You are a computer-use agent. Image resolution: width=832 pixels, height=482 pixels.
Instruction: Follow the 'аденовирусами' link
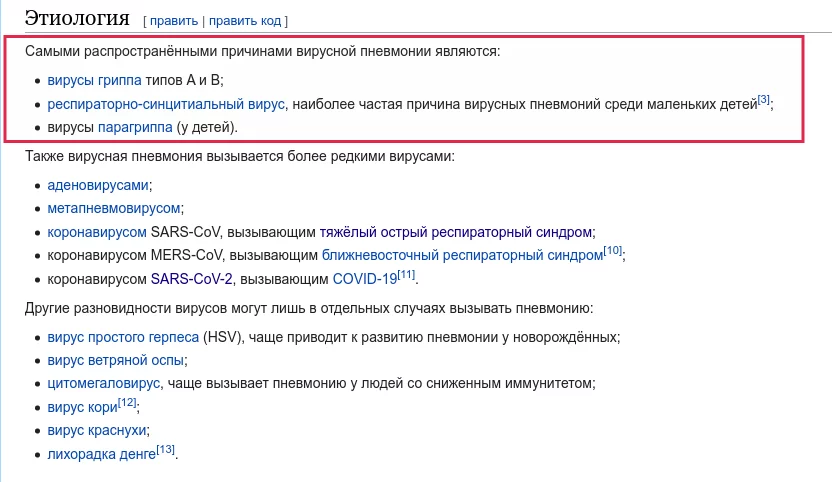tap(98, 185)
